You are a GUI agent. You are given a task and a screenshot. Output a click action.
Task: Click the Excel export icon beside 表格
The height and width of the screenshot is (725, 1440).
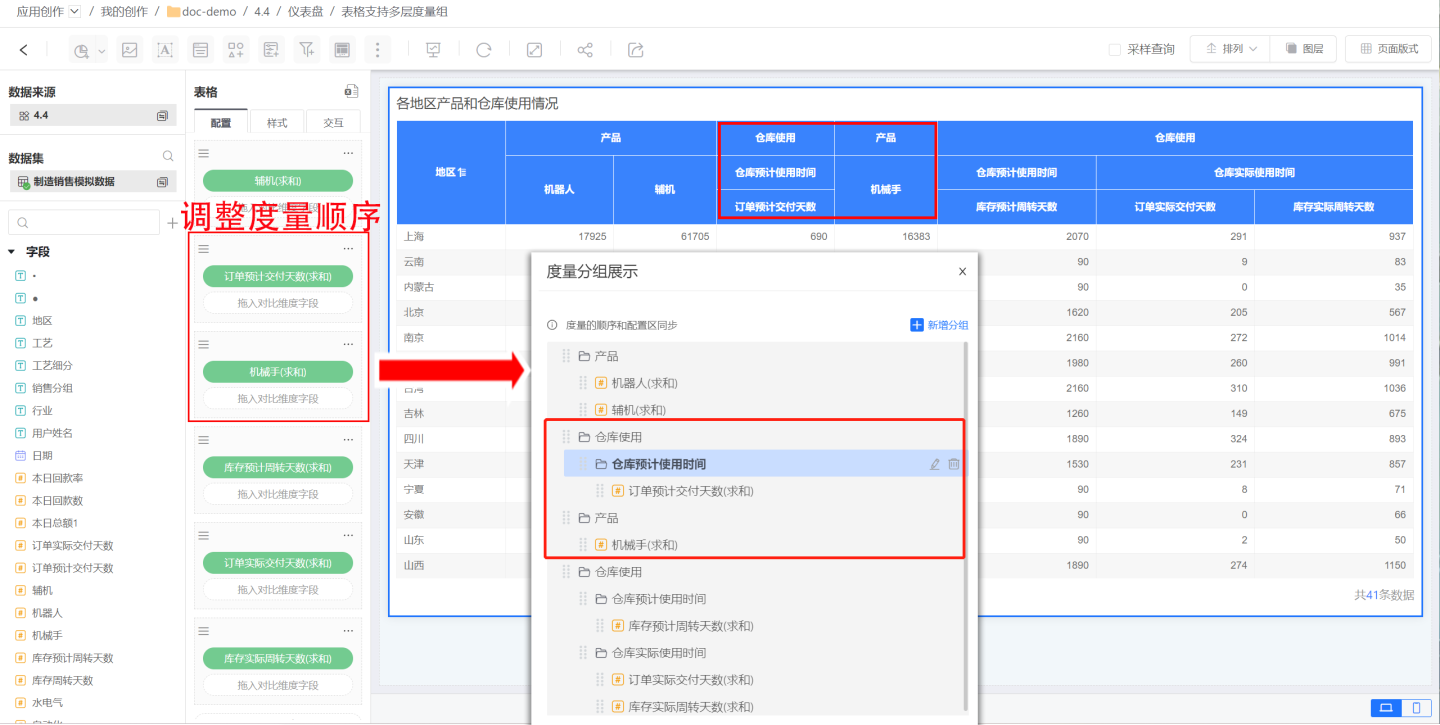350,91
